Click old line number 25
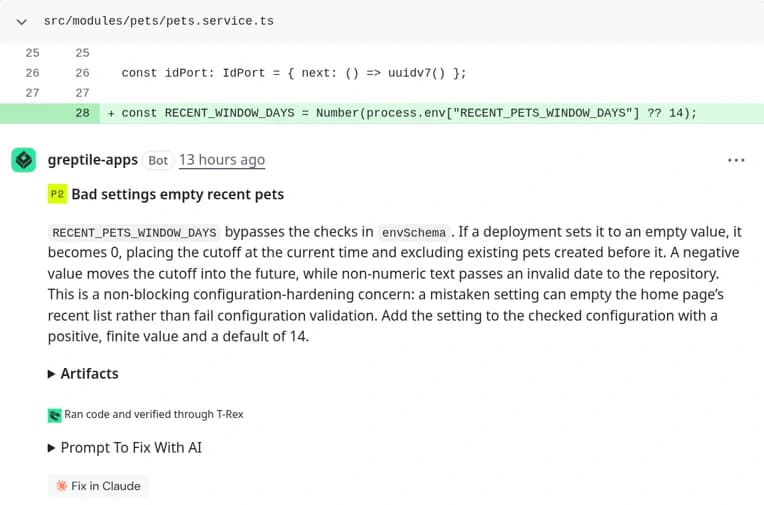Viewport: 764px width, 505px height. click(32, 53)
